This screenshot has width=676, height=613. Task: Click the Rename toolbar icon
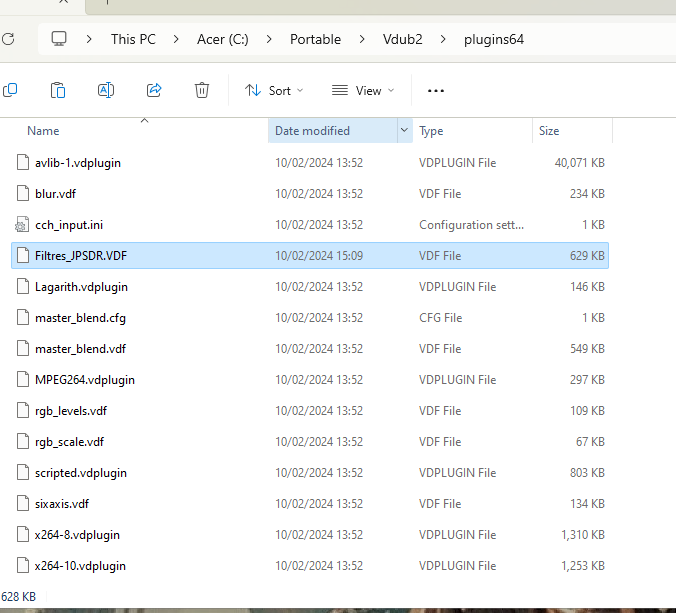coord(106,91)
